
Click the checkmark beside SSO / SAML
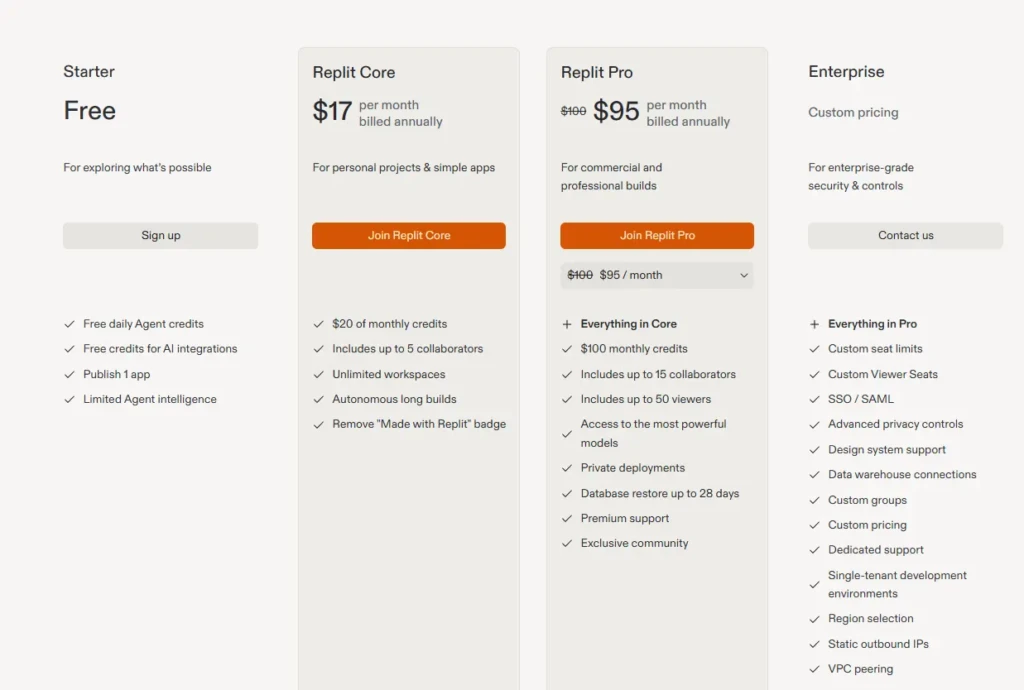814,399
